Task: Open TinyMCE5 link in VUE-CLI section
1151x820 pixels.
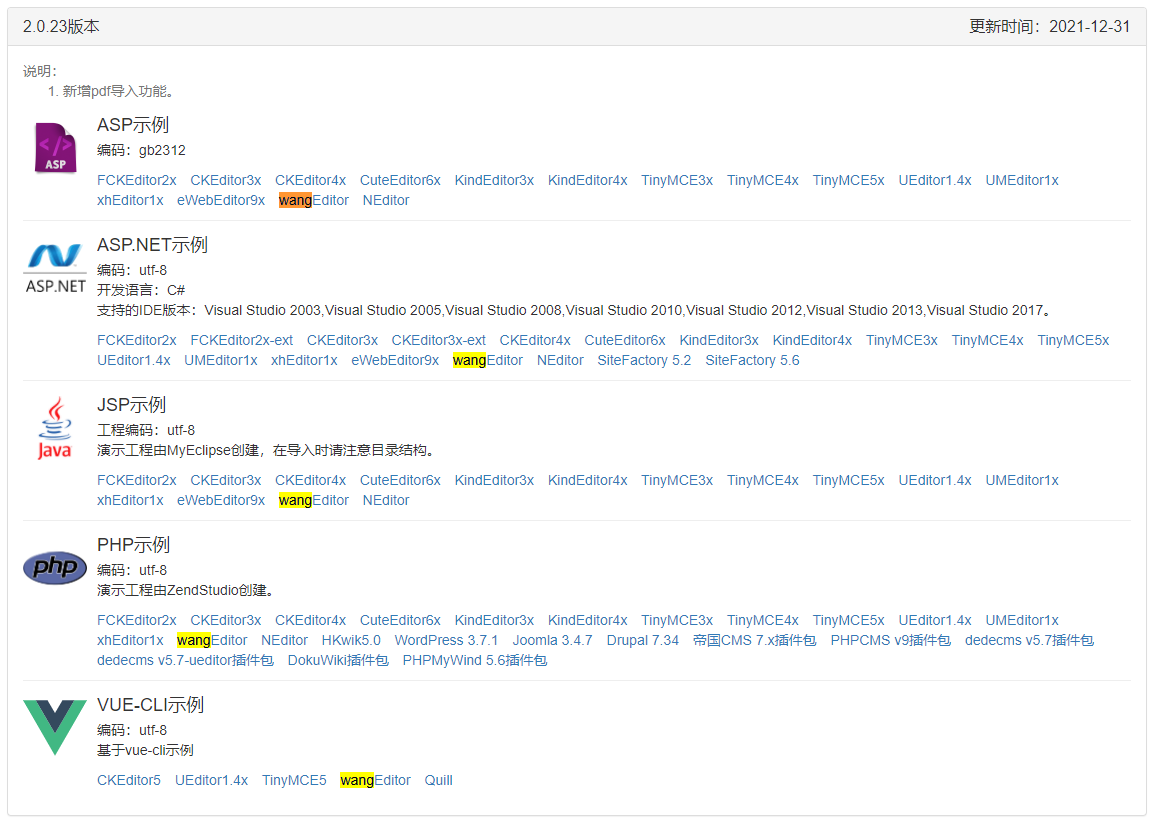Action: click(294, 781)
